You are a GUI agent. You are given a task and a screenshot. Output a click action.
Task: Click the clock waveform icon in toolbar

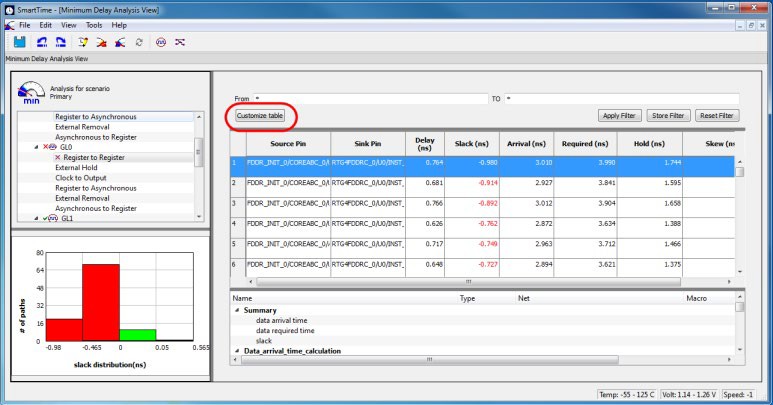click(160, 42)
